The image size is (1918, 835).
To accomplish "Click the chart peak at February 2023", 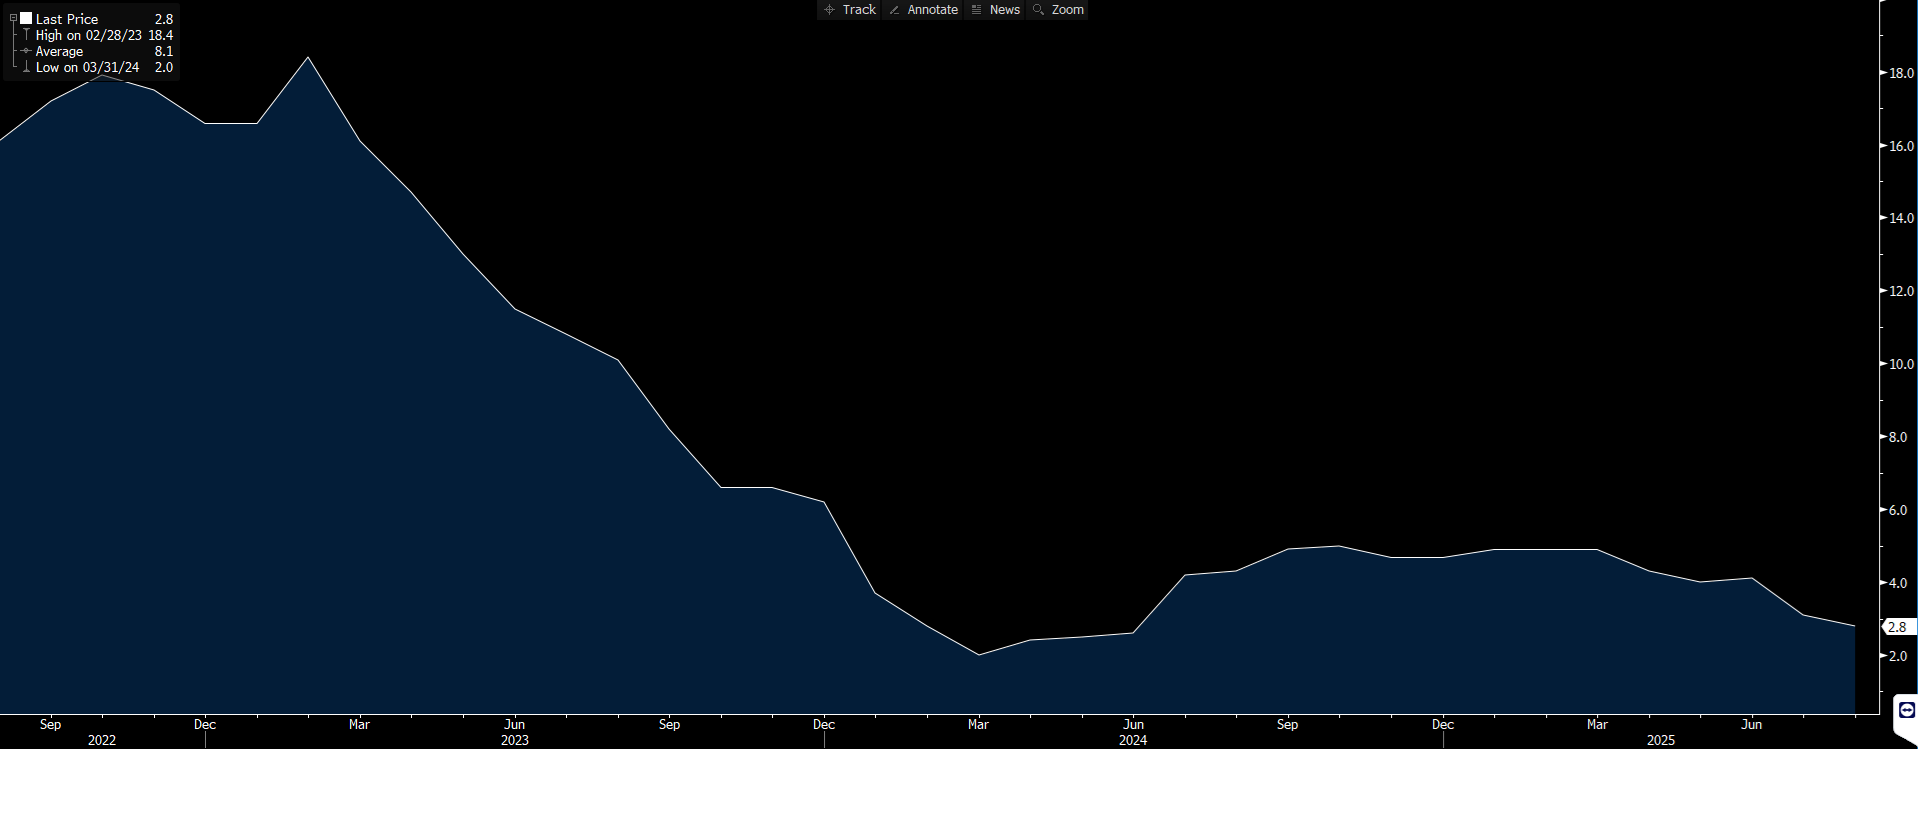I will pos(308,57).
